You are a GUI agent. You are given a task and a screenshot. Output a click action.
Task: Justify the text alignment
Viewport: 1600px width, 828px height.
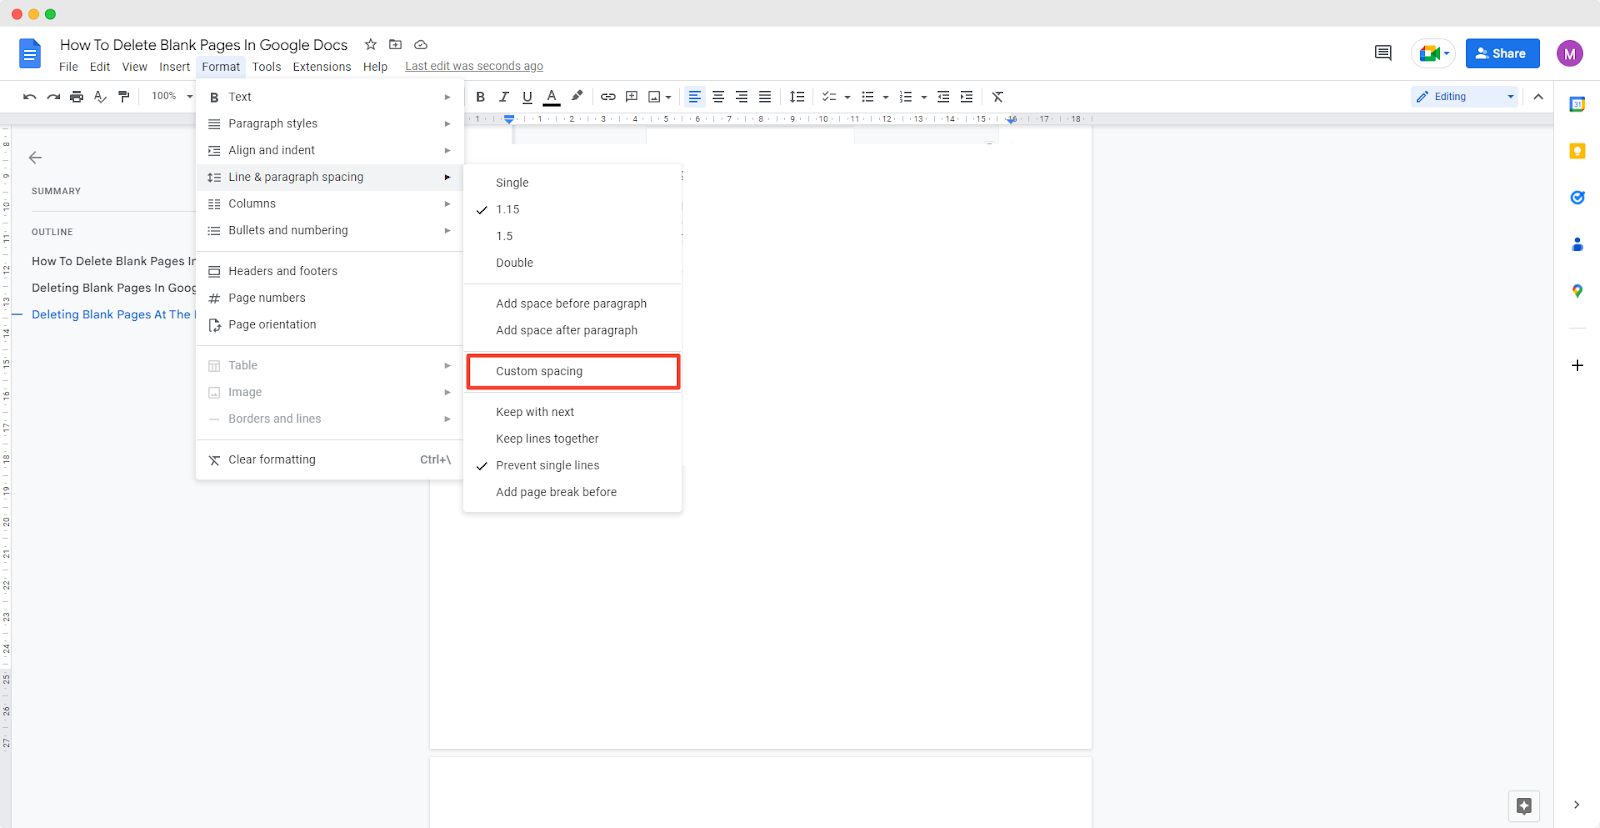[765, 97]
